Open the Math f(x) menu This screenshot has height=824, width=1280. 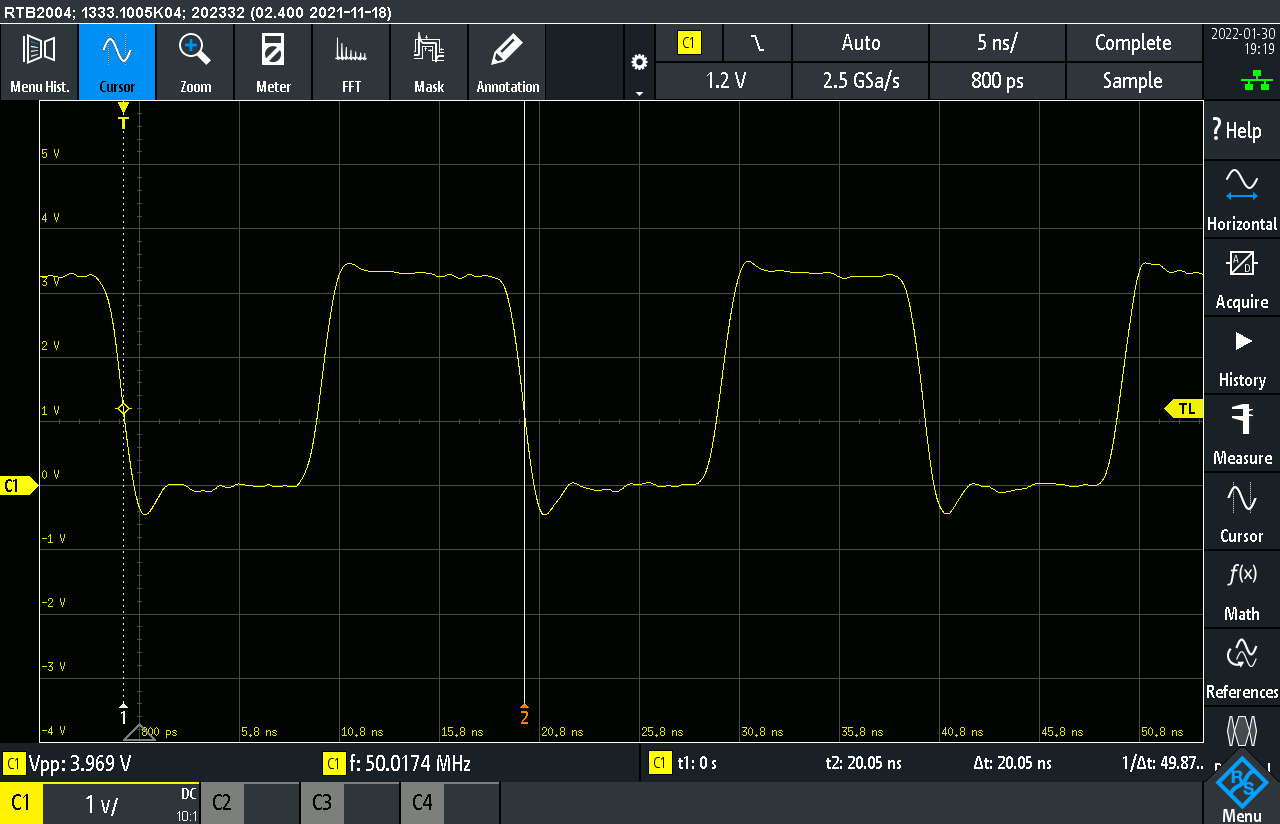pyautogui.click(x=1241, y=589)
